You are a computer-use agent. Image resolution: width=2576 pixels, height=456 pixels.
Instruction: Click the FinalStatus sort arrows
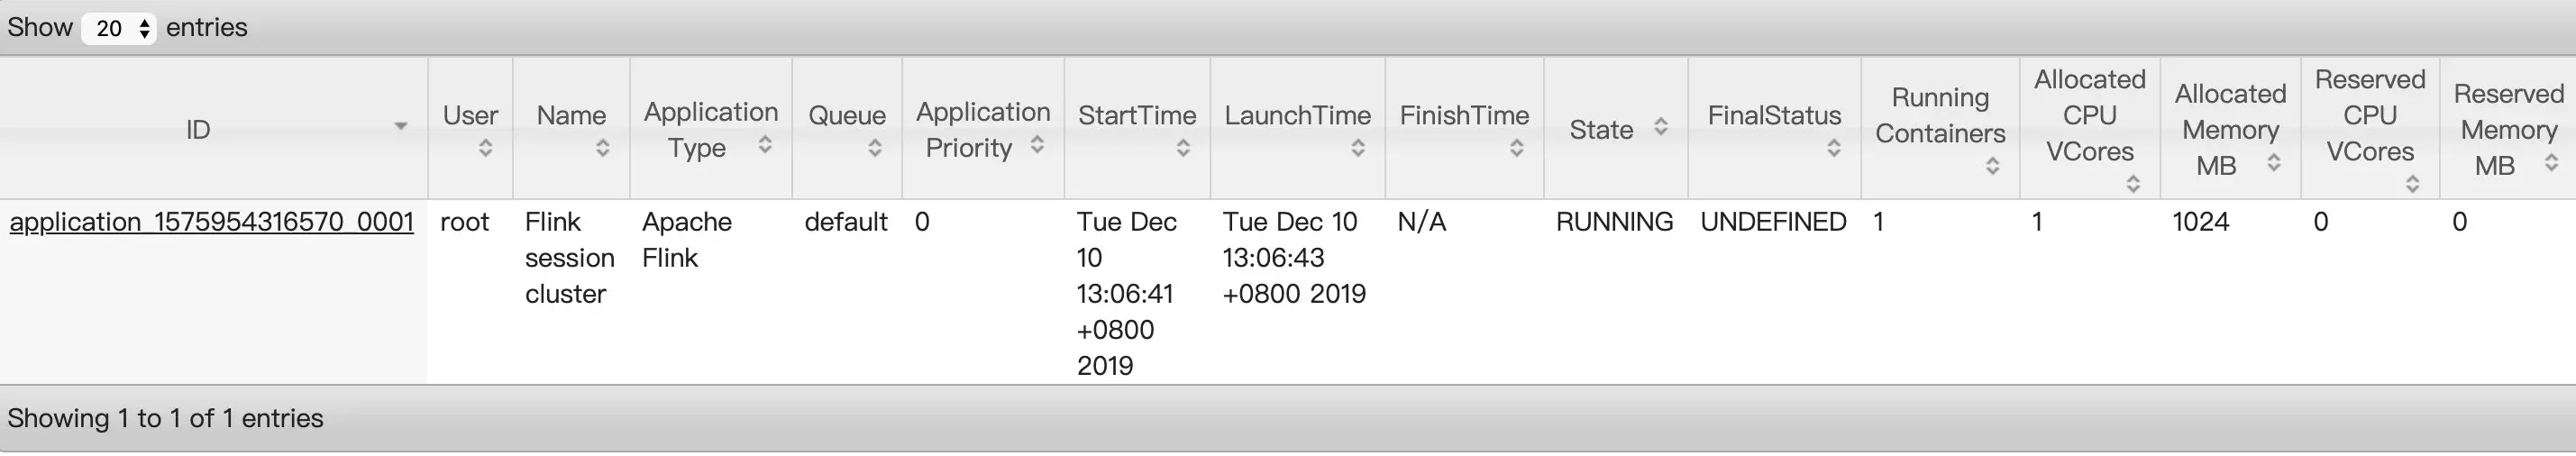[x=1834, y=148]
